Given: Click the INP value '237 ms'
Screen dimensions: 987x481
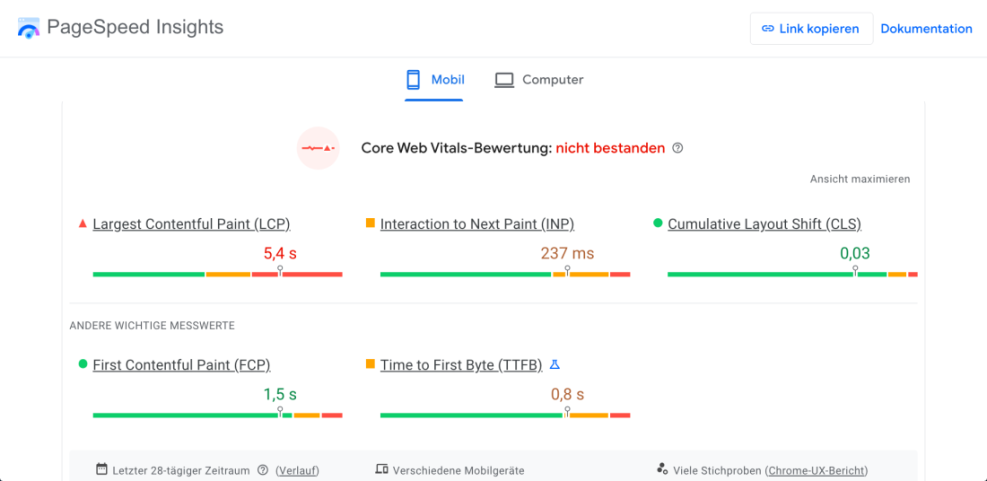Looking at the screenshot, I should pos(567,254).
